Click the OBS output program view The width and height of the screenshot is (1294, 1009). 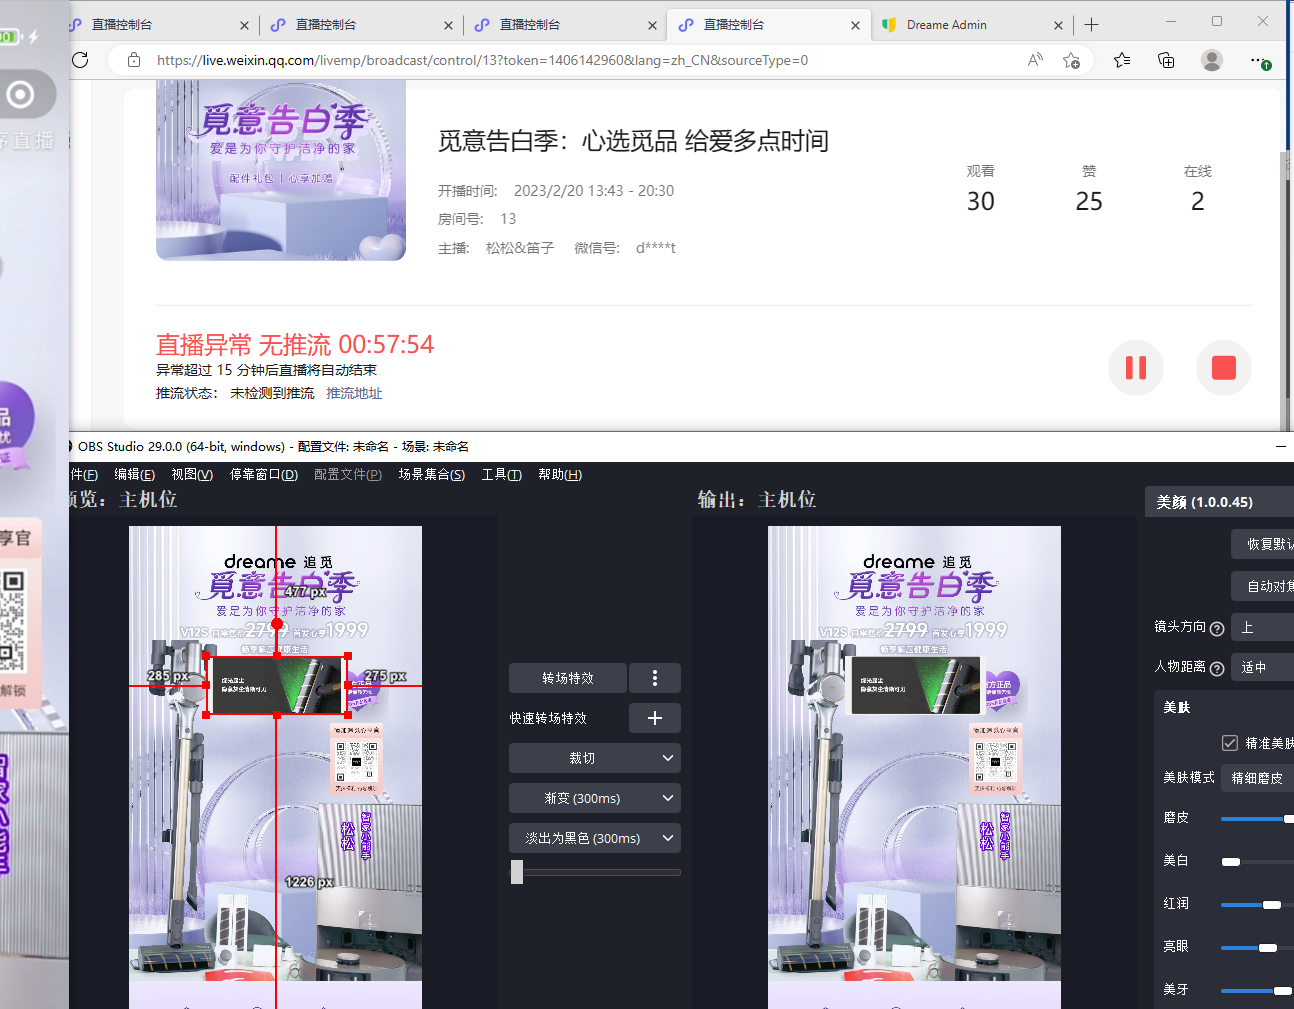coord(914,767)
